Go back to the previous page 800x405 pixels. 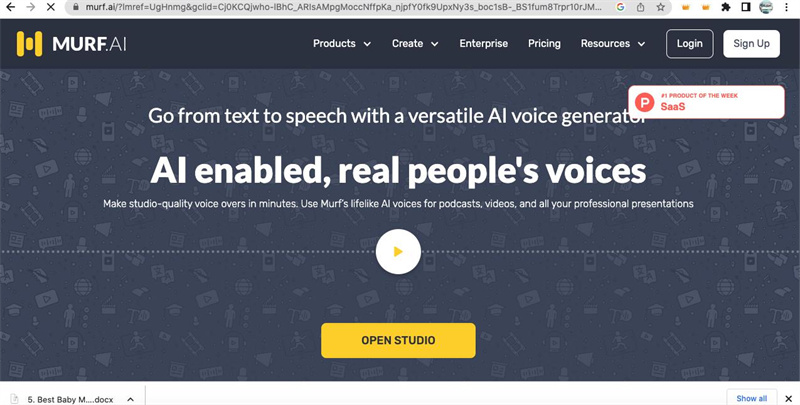point(8,7)
